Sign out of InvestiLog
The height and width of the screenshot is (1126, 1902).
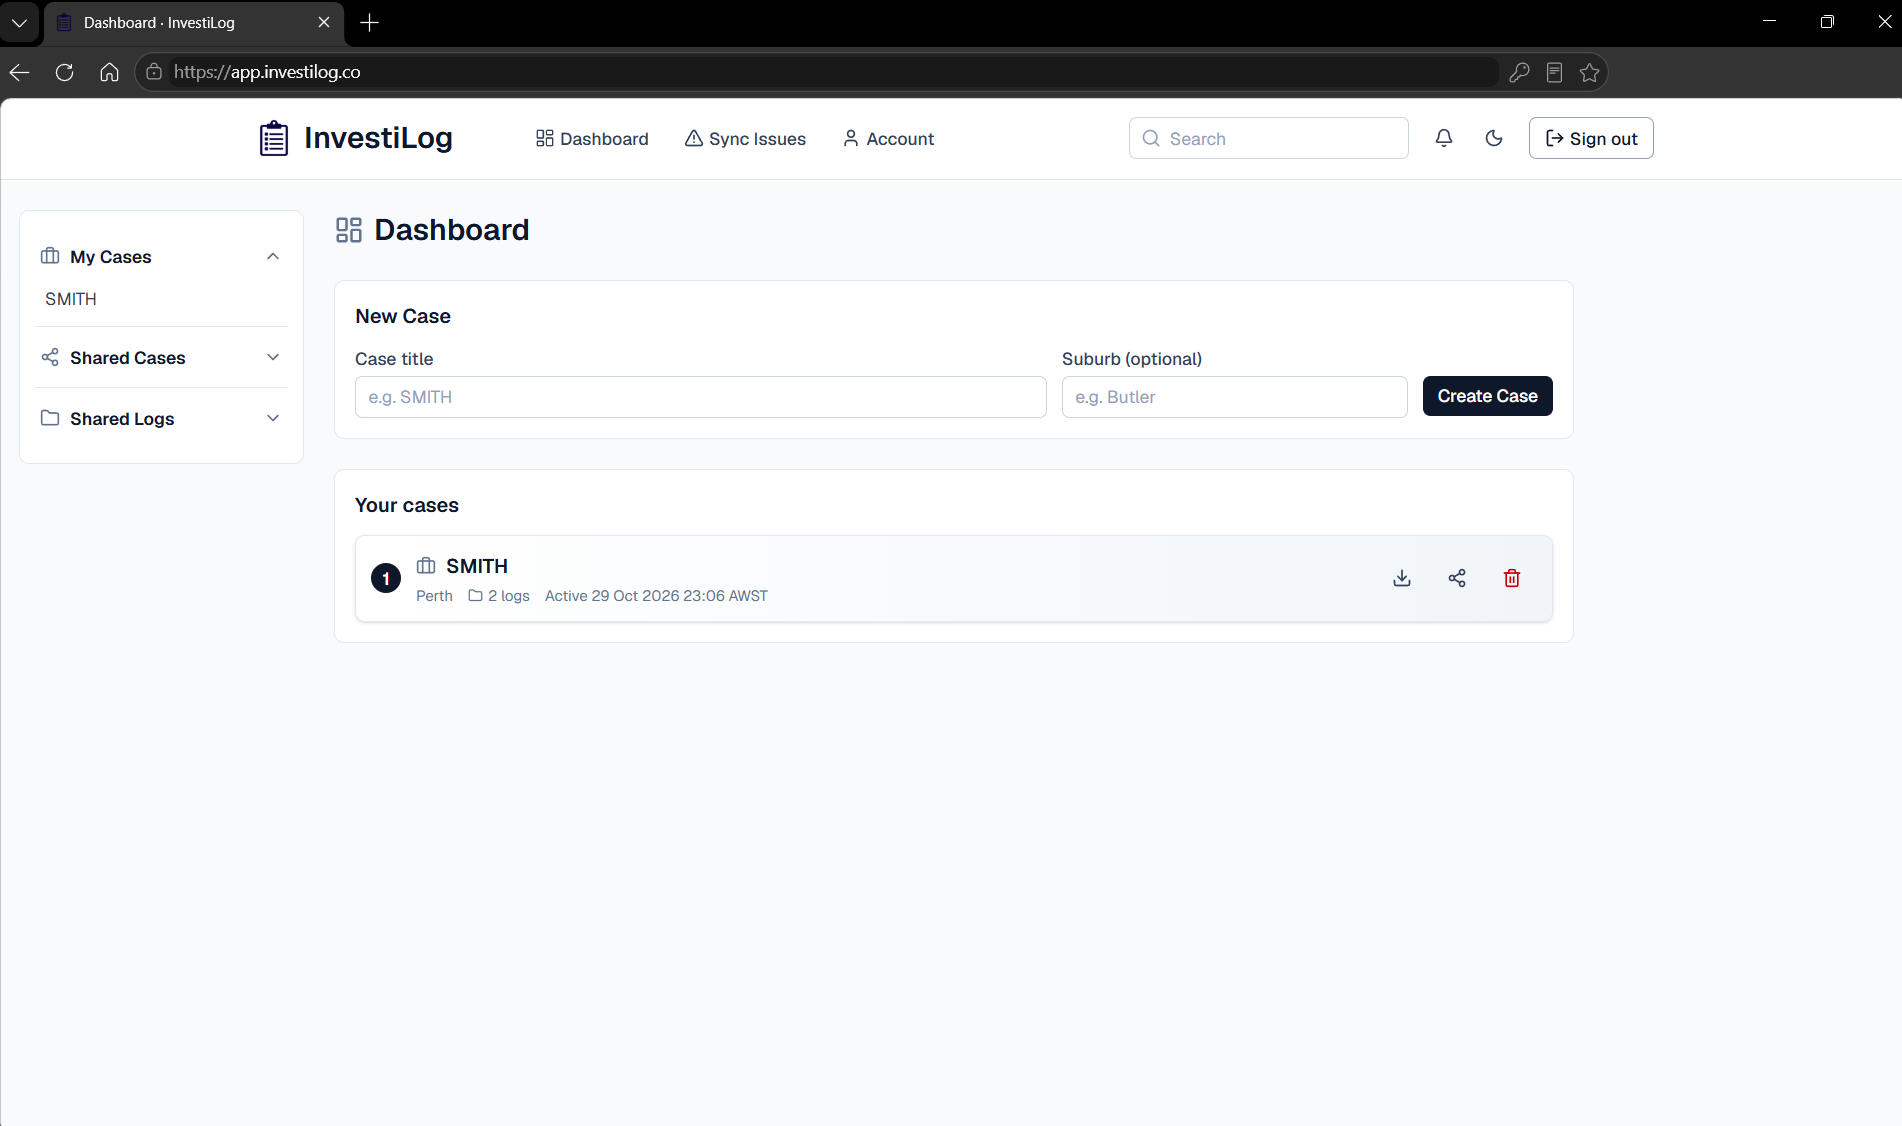click(1591, 138)
